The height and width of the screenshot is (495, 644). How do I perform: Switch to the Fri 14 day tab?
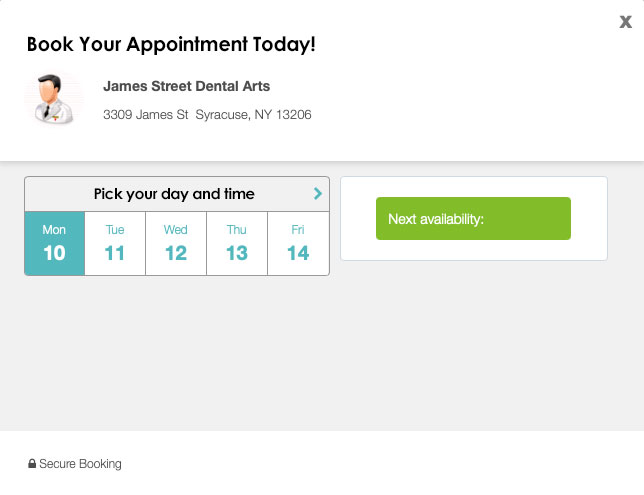(x=298, y=243)
